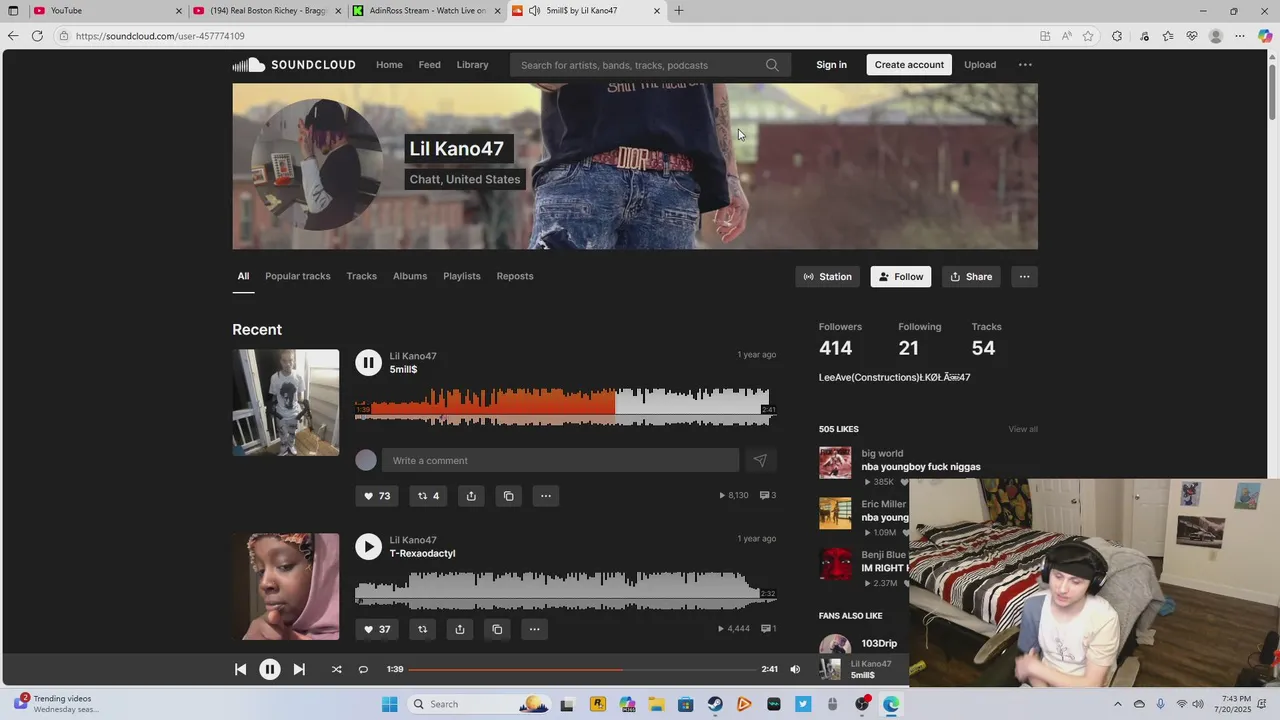Like the T-Rexaodactyl track with 37 likes
Screen dimensions: 1280x720
(x=377, y=629)
